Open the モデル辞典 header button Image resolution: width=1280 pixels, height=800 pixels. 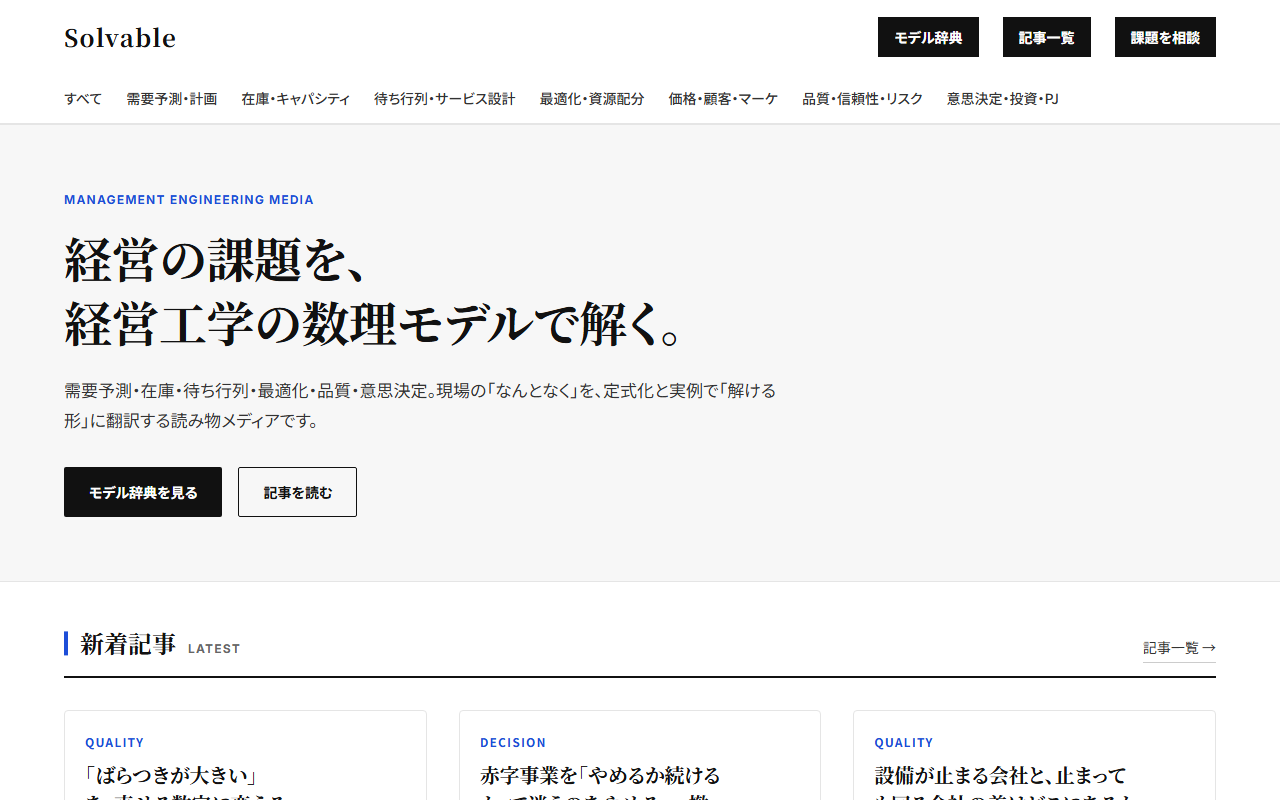point(928,37)
